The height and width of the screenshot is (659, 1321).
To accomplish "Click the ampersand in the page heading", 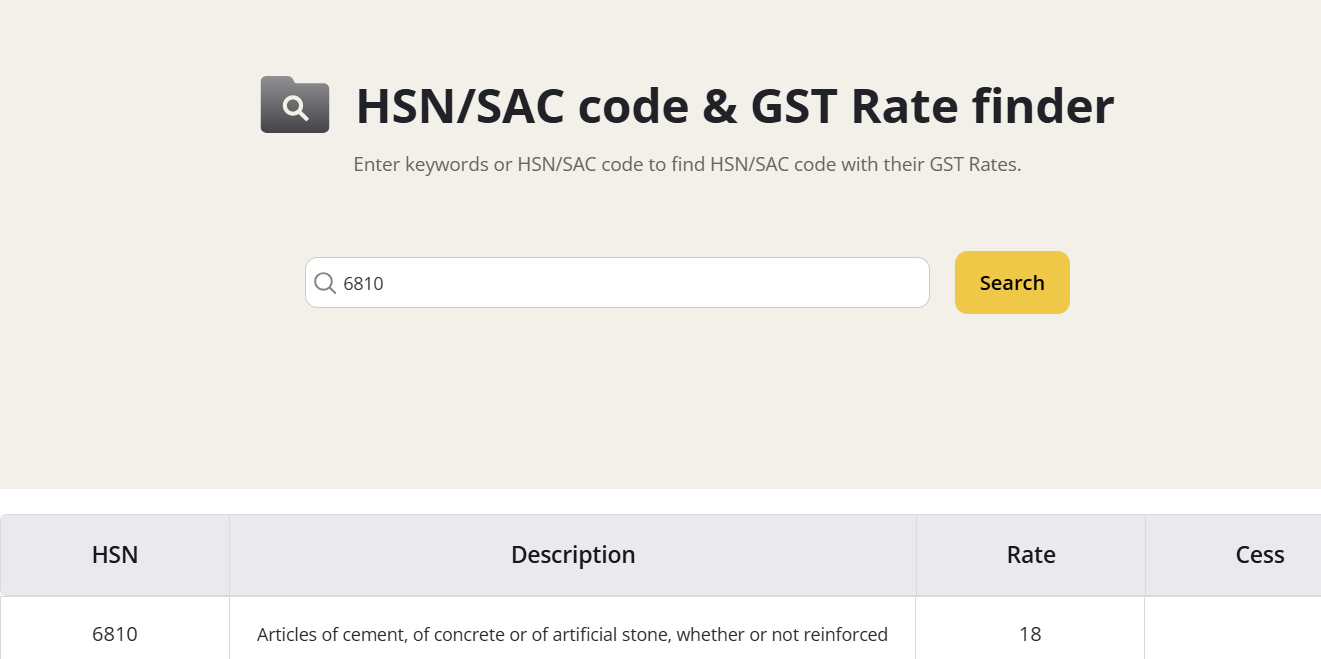I will [x=720, y=106].
